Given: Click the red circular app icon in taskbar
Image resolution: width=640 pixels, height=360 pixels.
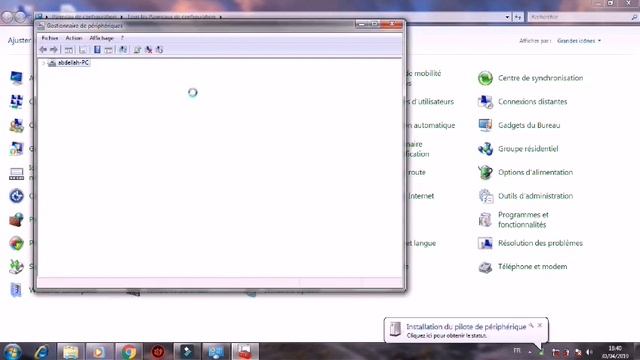Looking at the screenshot, I should pyautogui.click(x=158, y=352).
